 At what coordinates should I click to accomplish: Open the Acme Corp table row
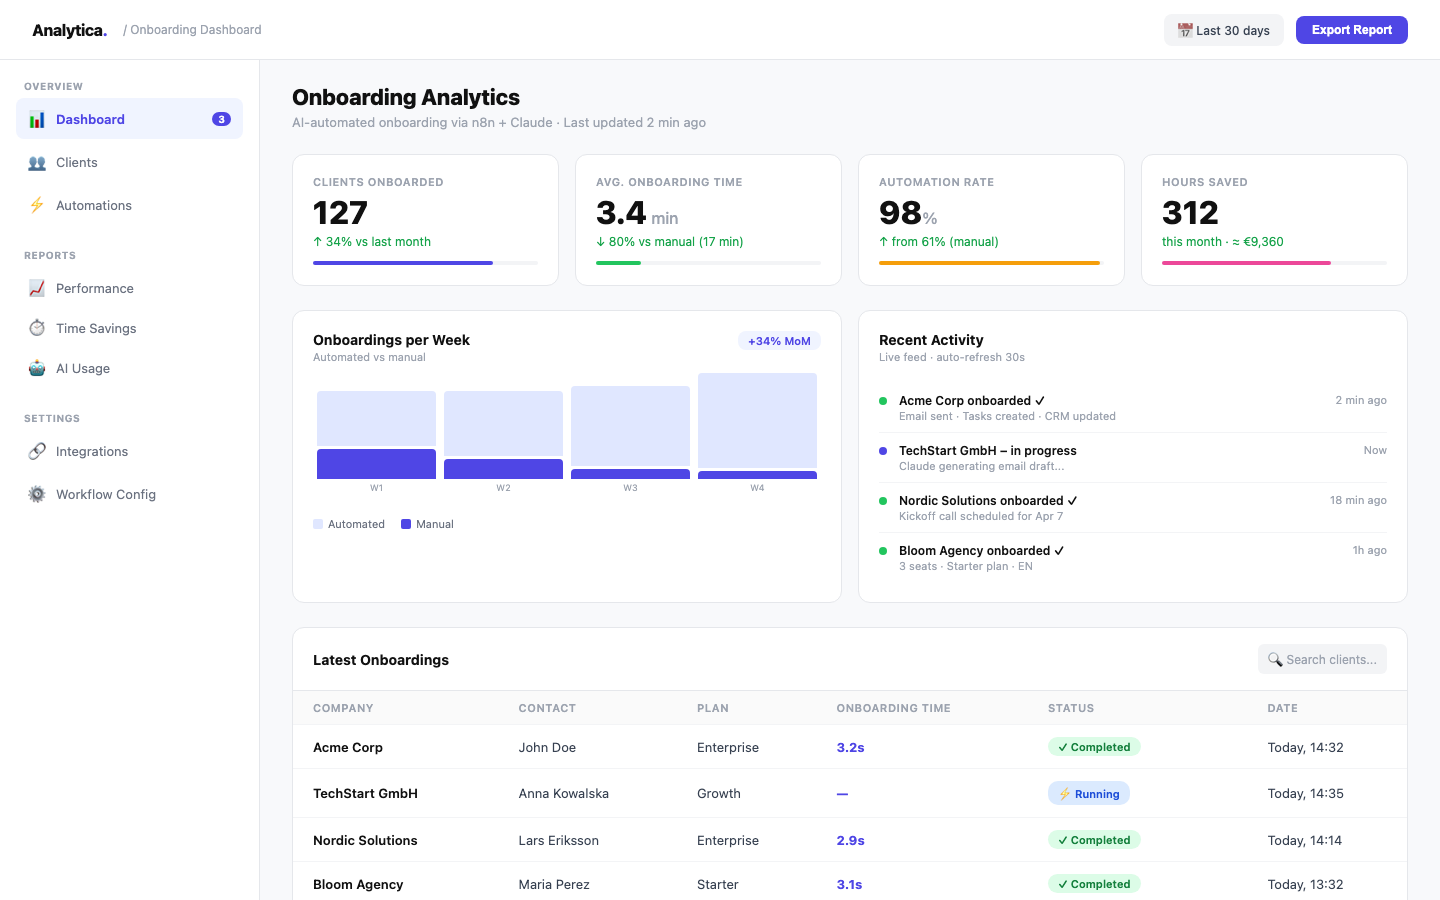pos(348,747)
